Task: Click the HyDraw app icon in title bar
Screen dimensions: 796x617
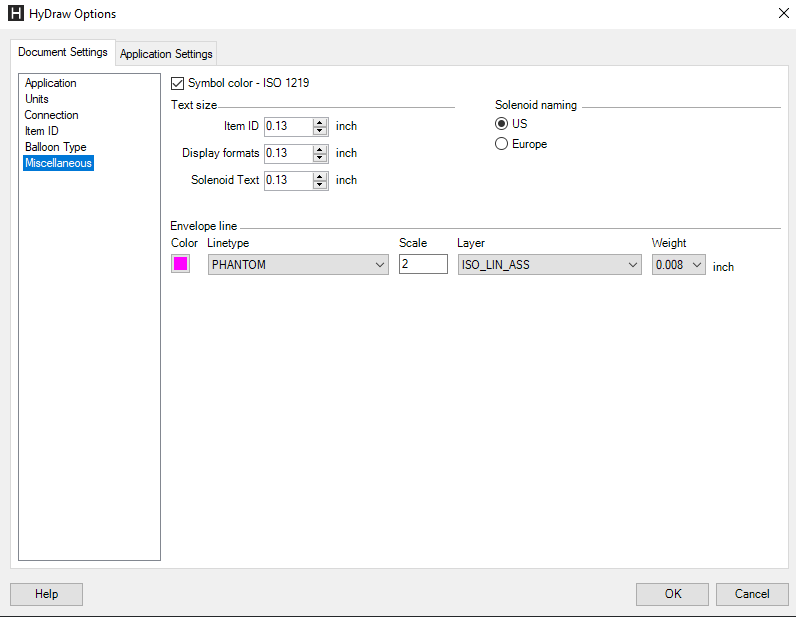Action: (x=15, y=14)
